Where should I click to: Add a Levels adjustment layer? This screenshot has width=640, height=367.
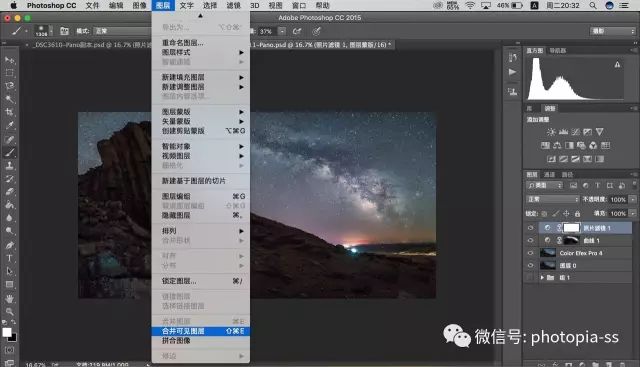tap(563, 132)
